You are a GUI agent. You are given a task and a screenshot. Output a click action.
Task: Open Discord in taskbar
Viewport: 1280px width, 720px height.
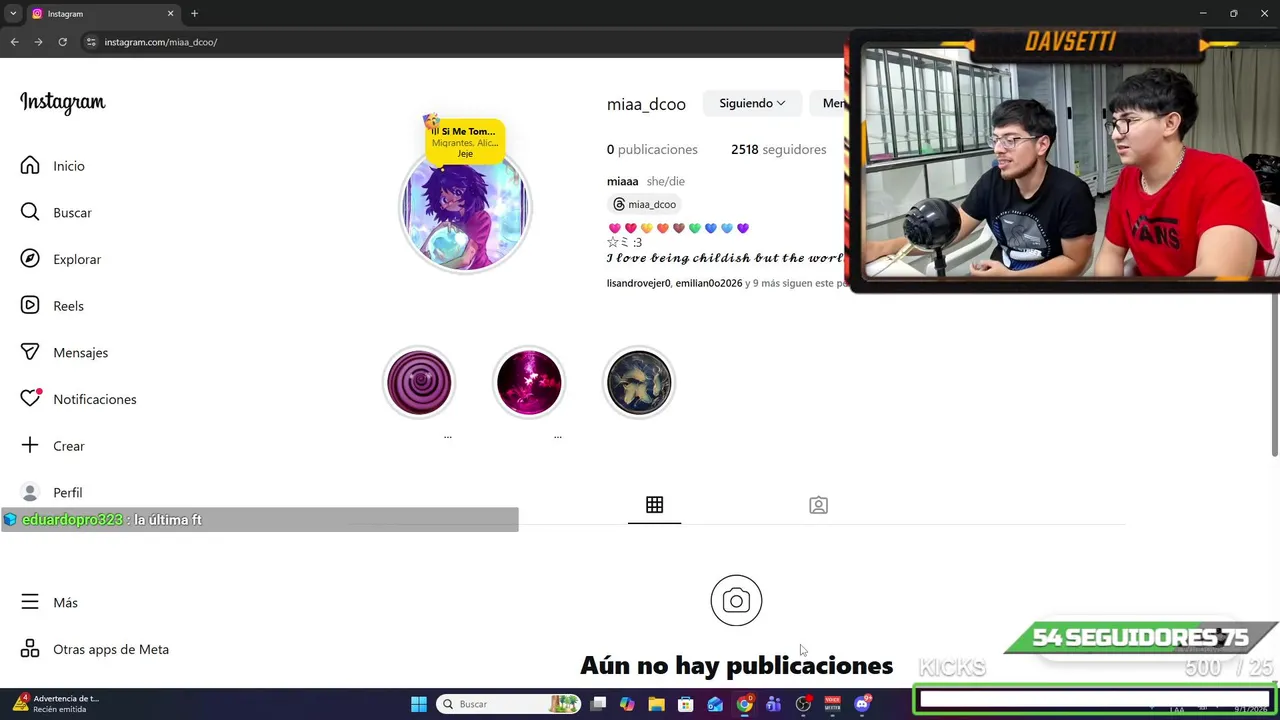(862, 704)
